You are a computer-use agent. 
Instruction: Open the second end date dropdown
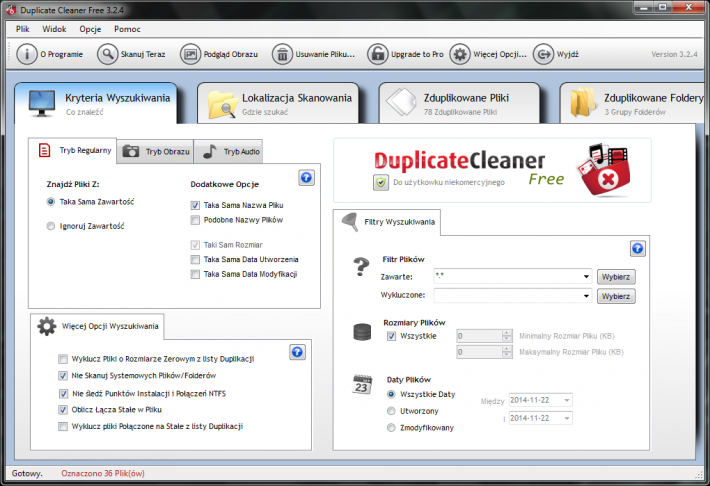(x=567, y=418)
